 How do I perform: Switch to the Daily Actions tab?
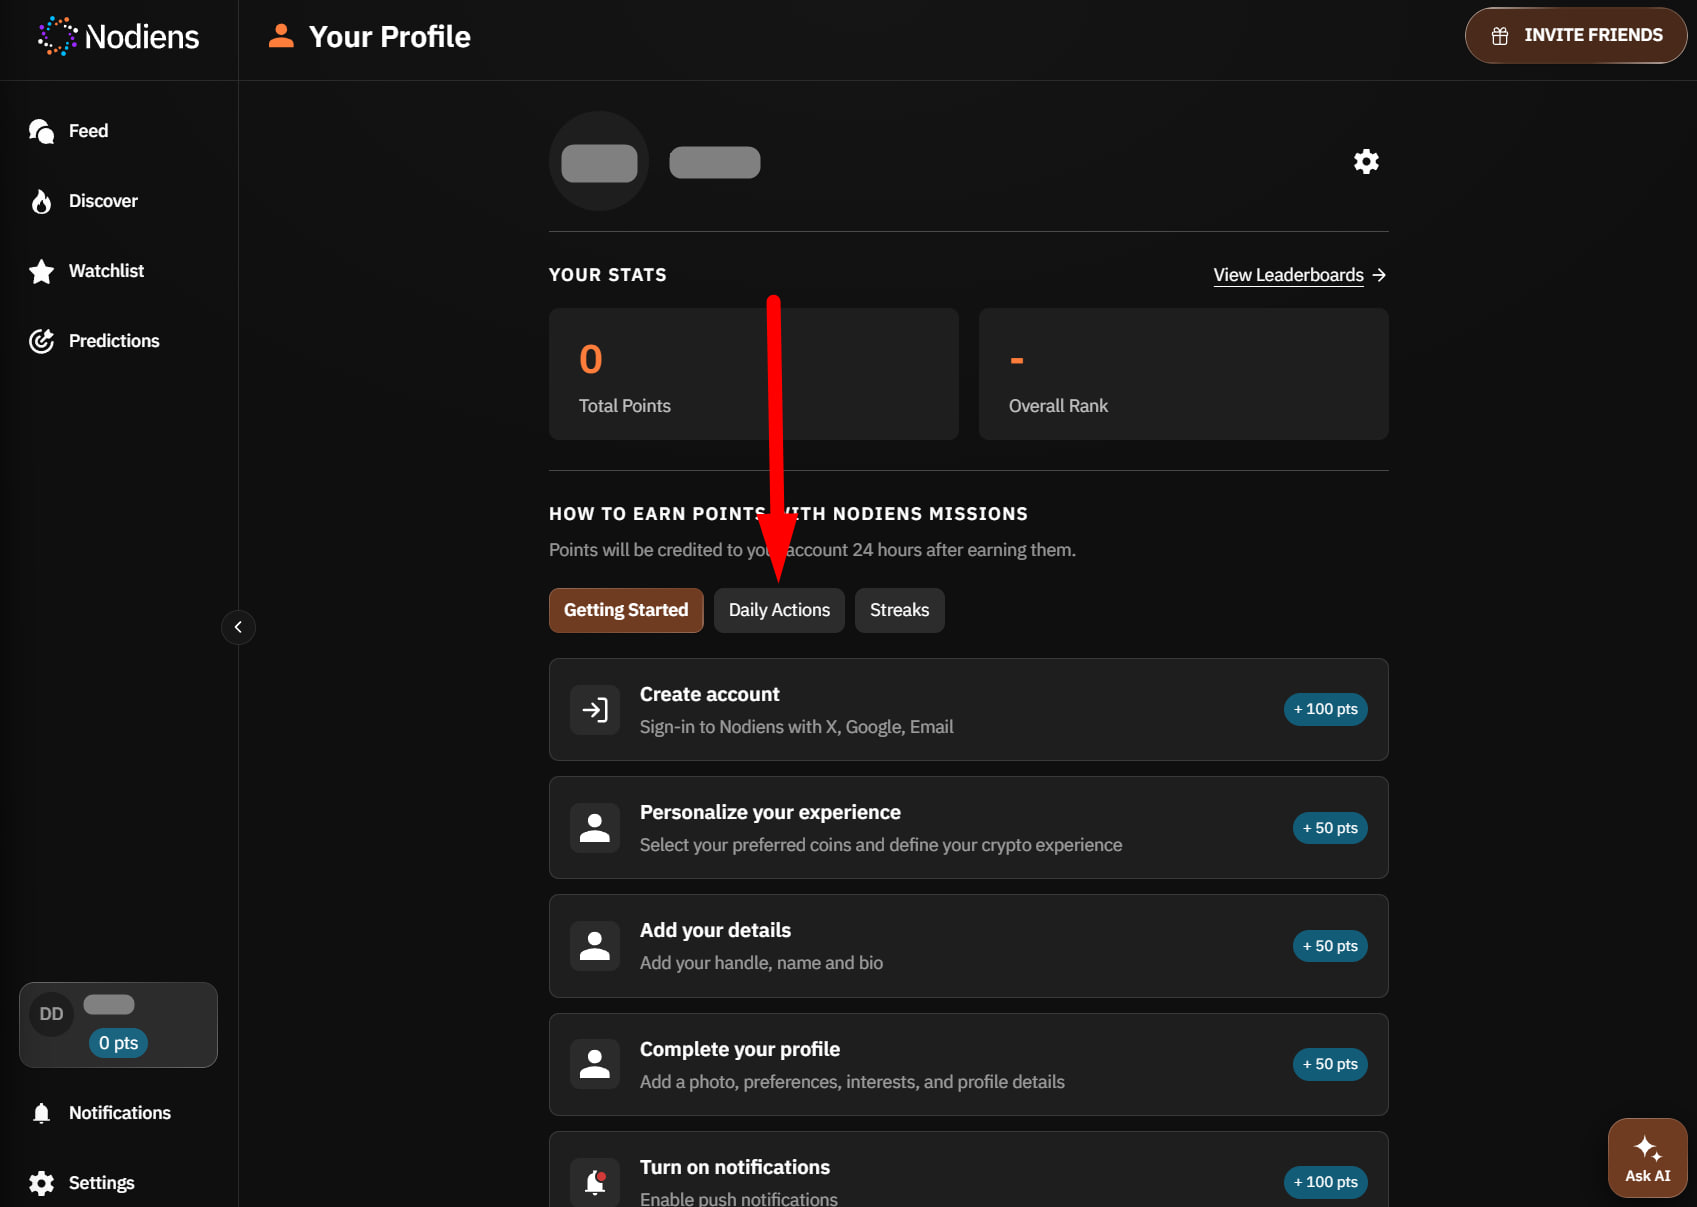(x=779, y=610)
